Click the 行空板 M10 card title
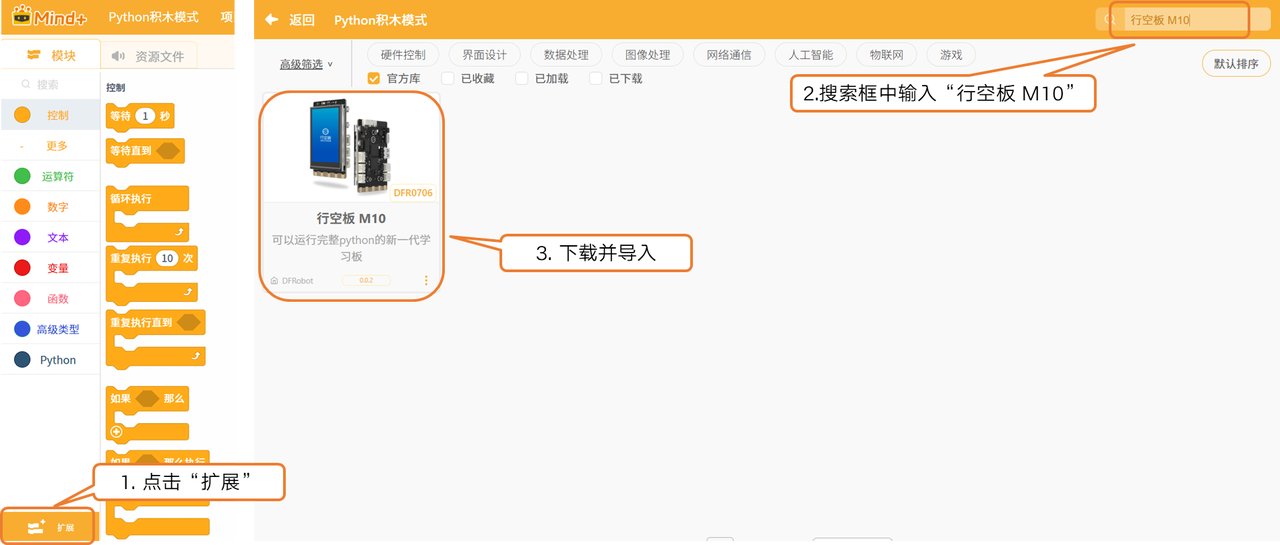 351,218
